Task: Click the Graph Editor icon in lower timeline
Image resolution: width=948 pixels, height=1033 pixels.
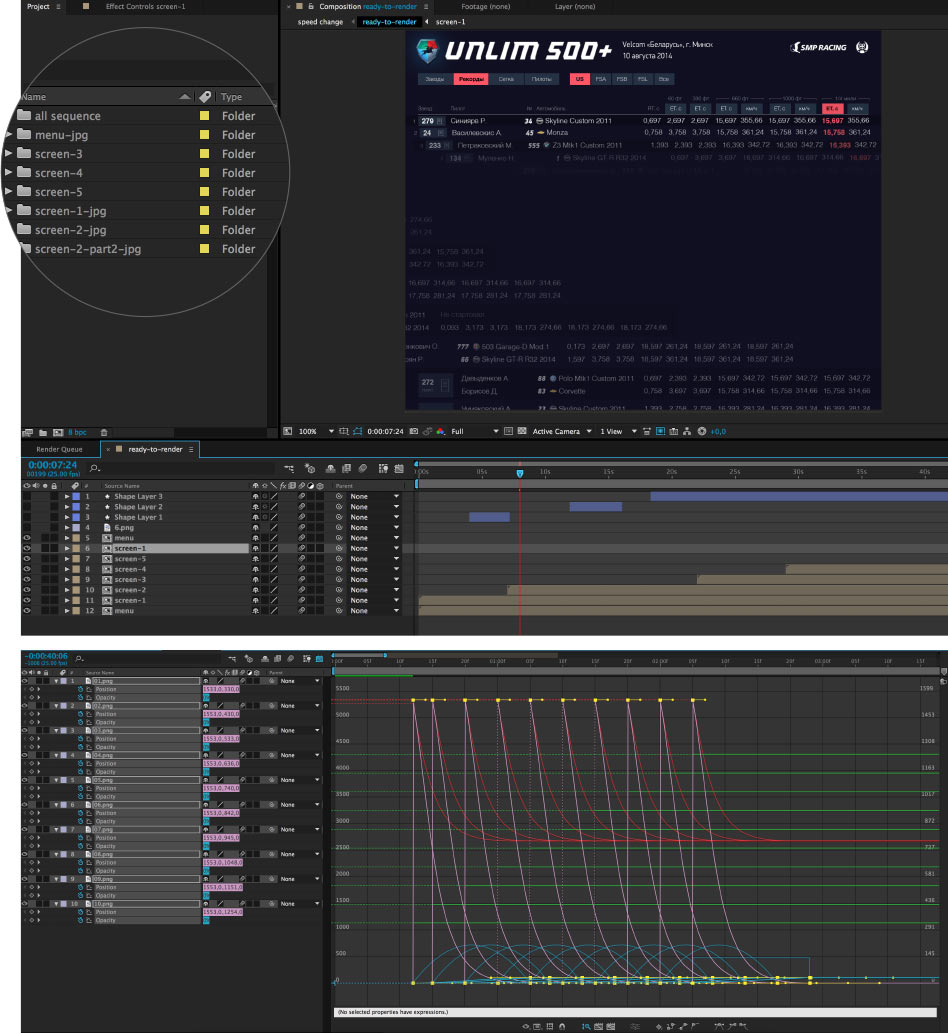Action: tap(319, 658)
